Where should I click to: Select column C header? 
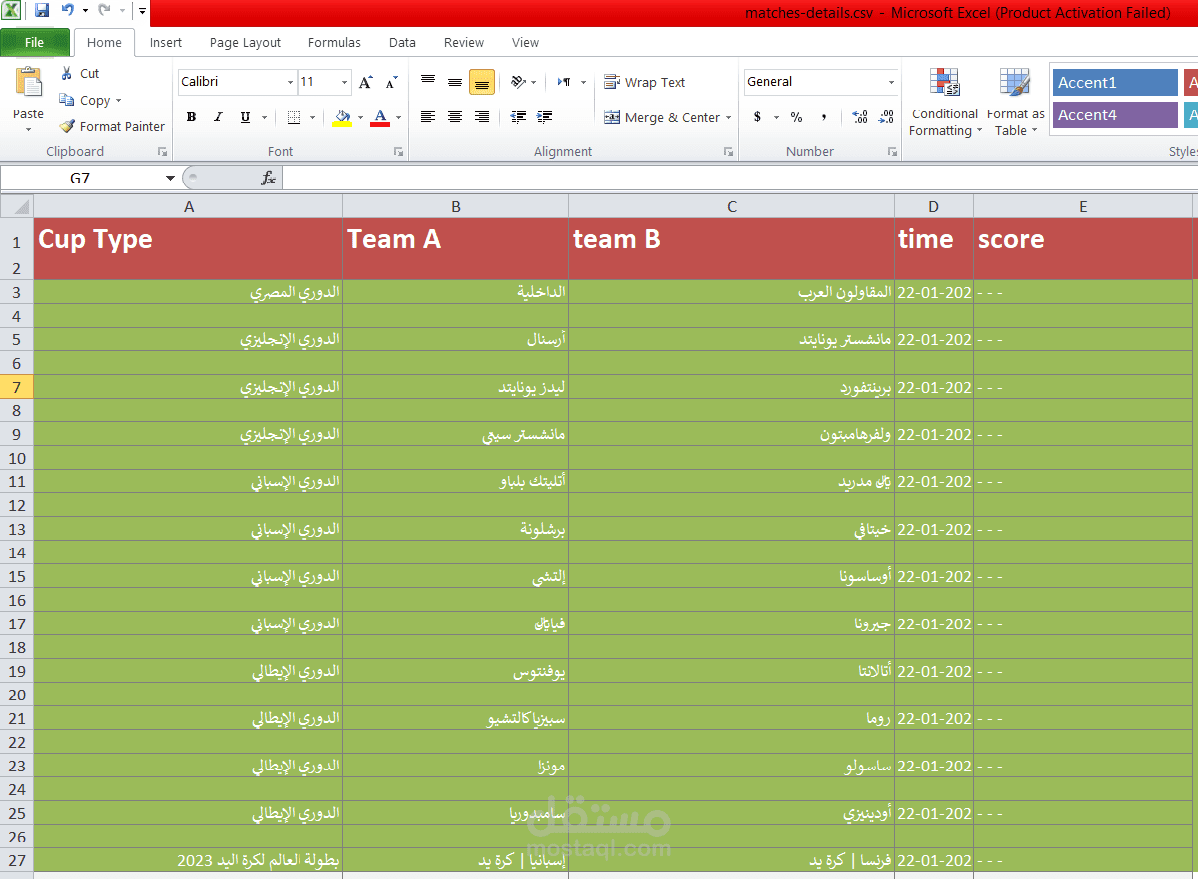(731, 206)
